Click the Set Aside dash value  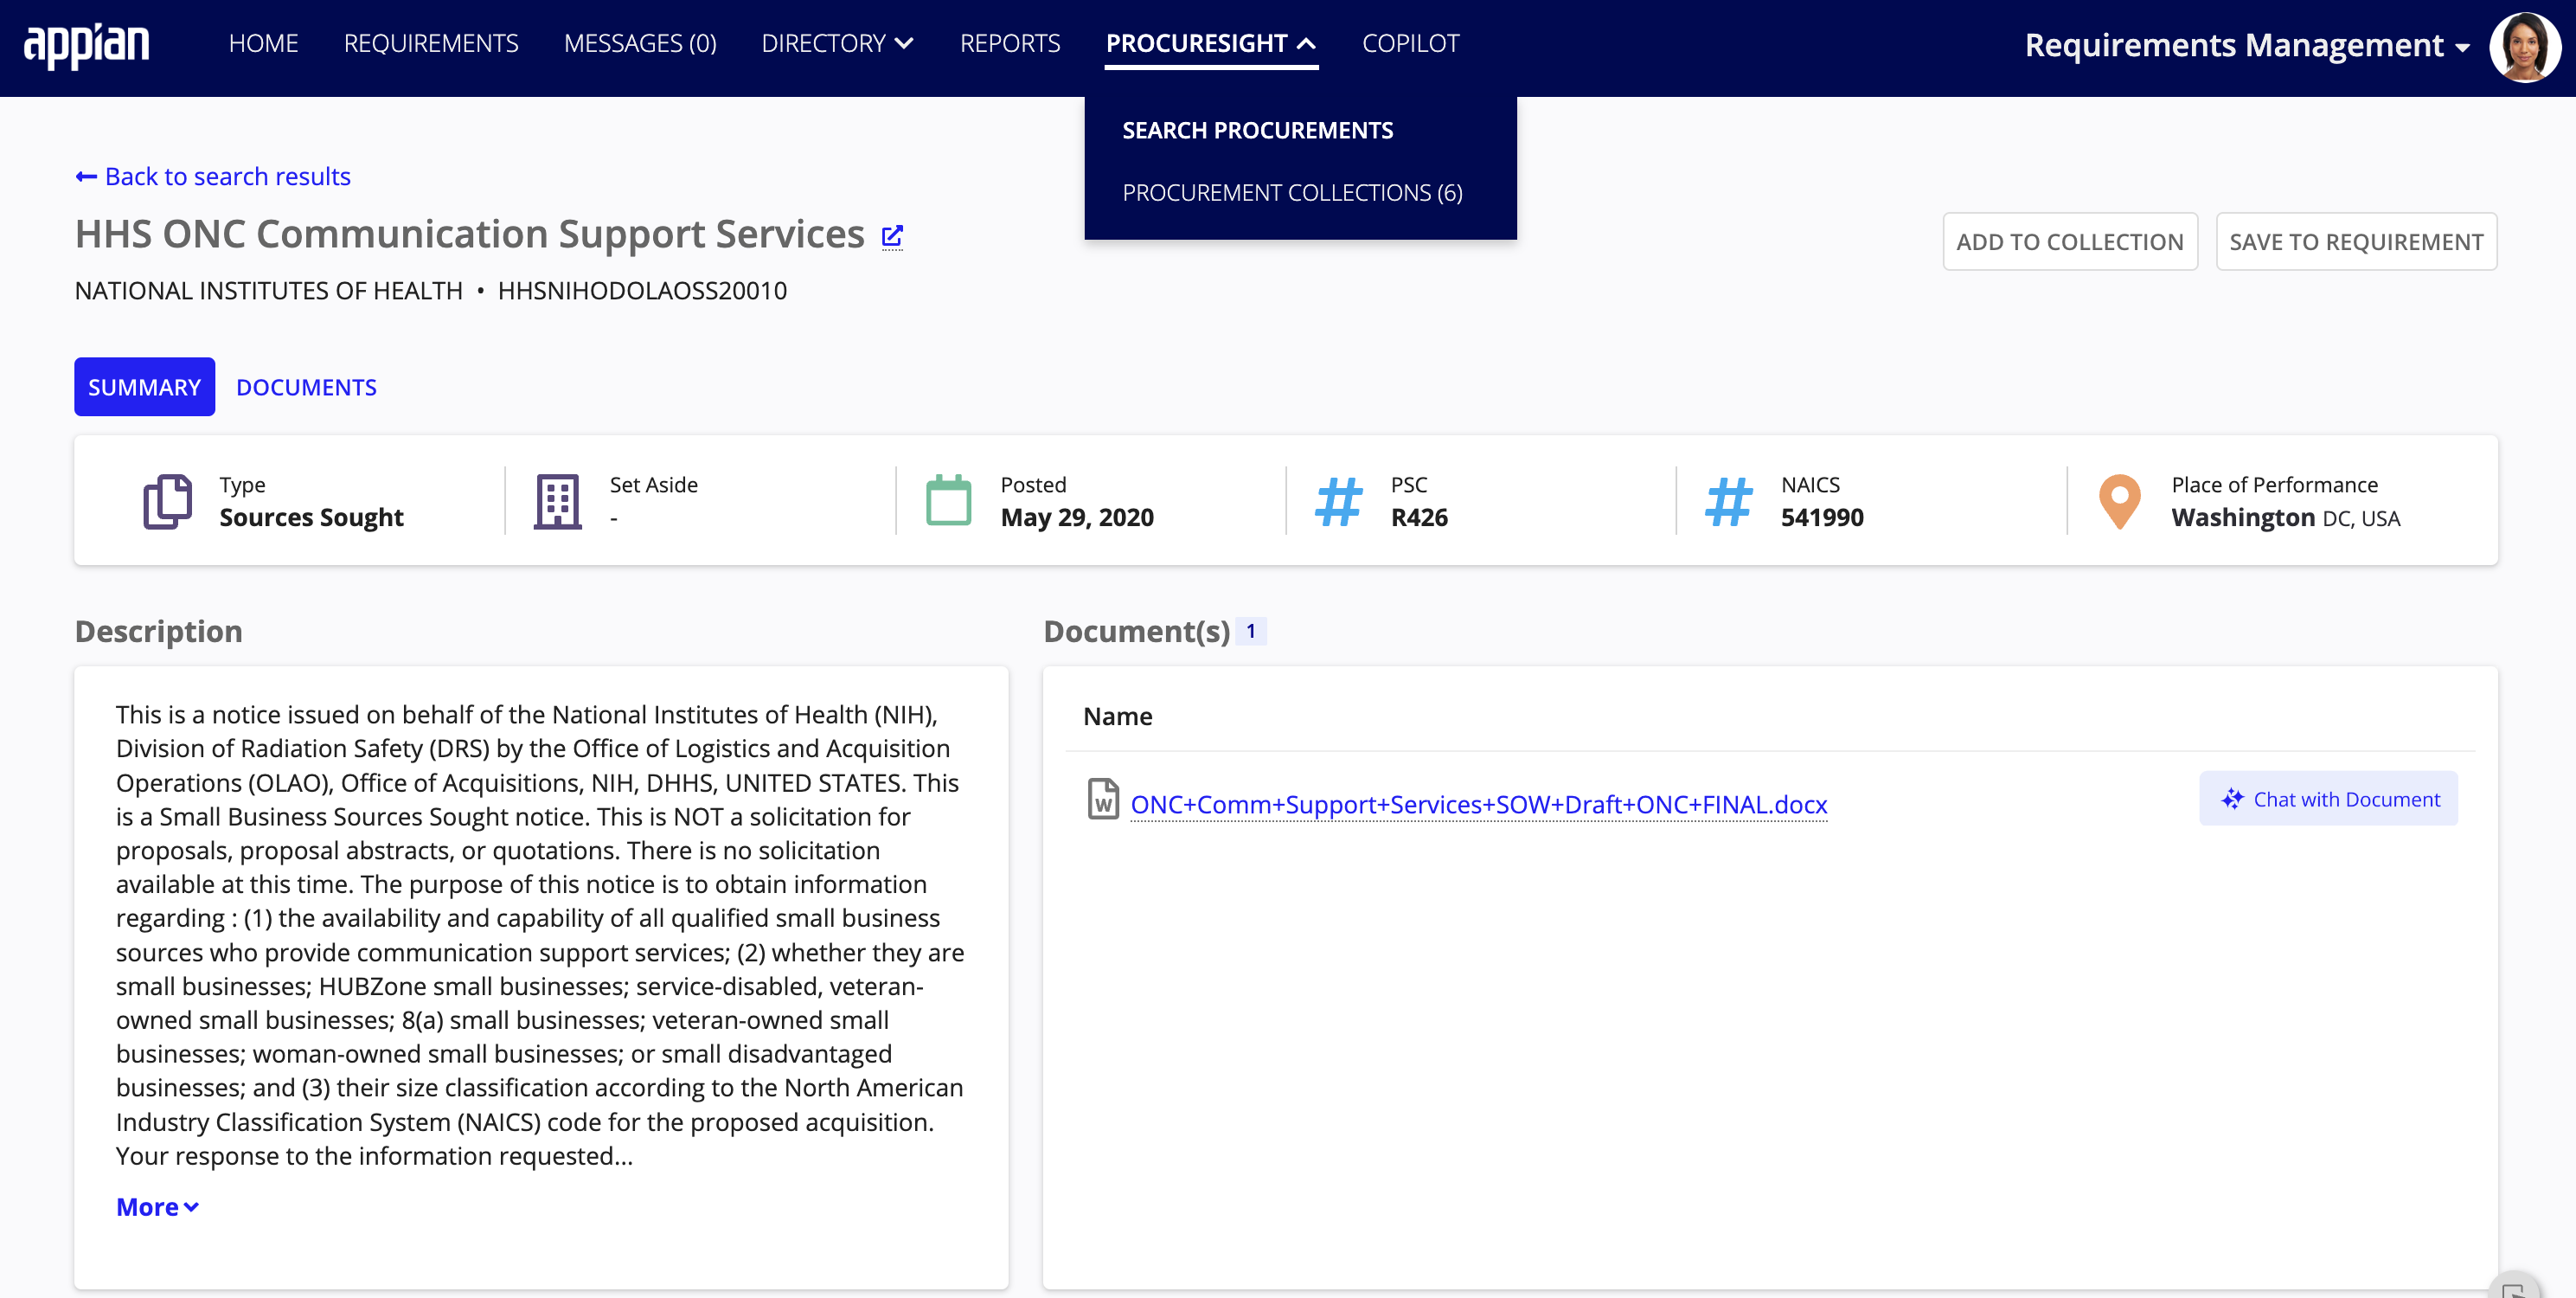point(614,518)
